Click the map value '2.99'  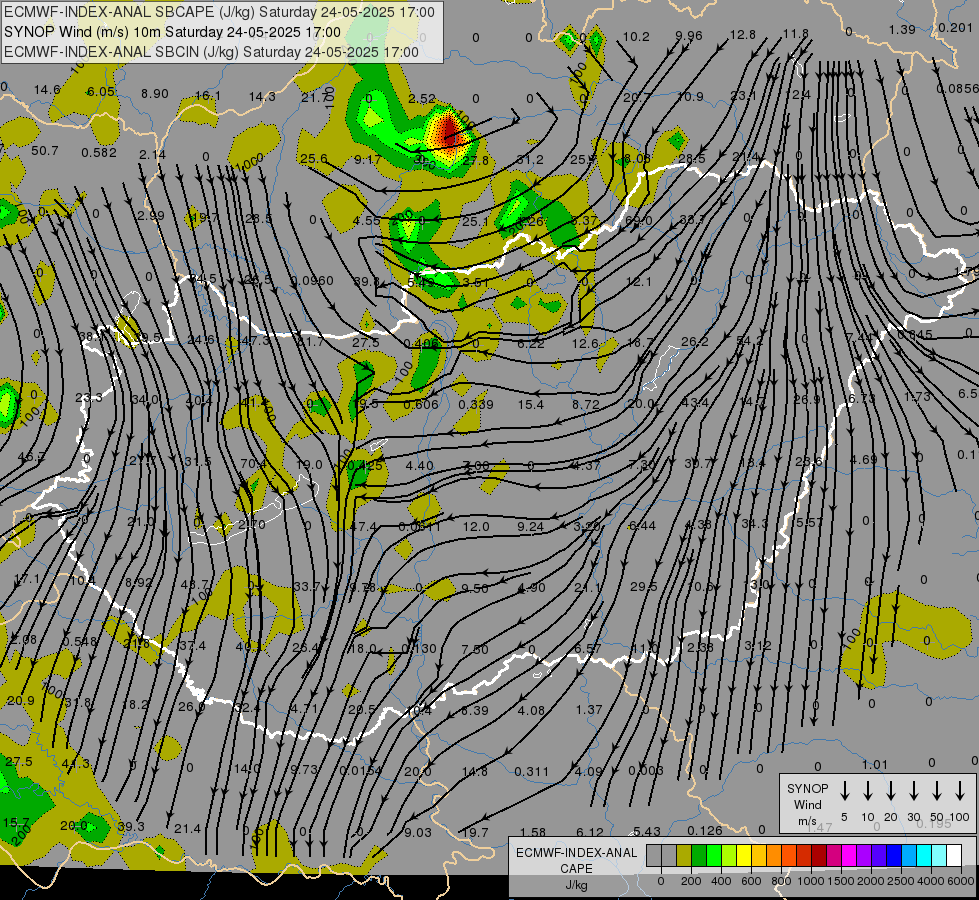(x=151, y=215)
